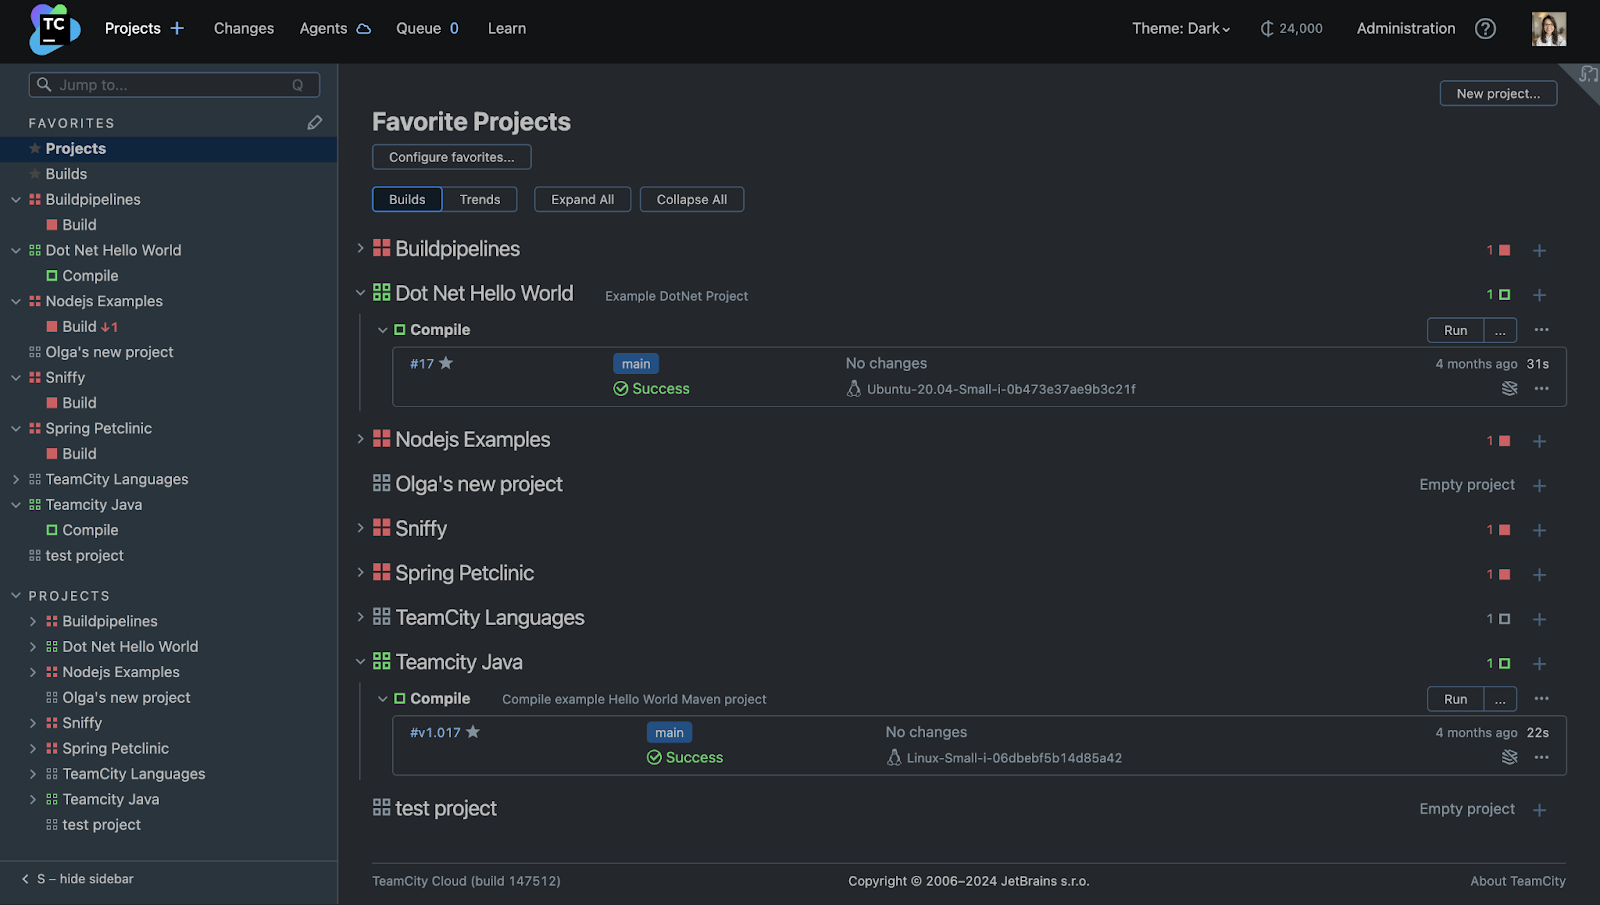Click the New project... button
This screenshot has height=905, width=1600.
click(1498, 93)
